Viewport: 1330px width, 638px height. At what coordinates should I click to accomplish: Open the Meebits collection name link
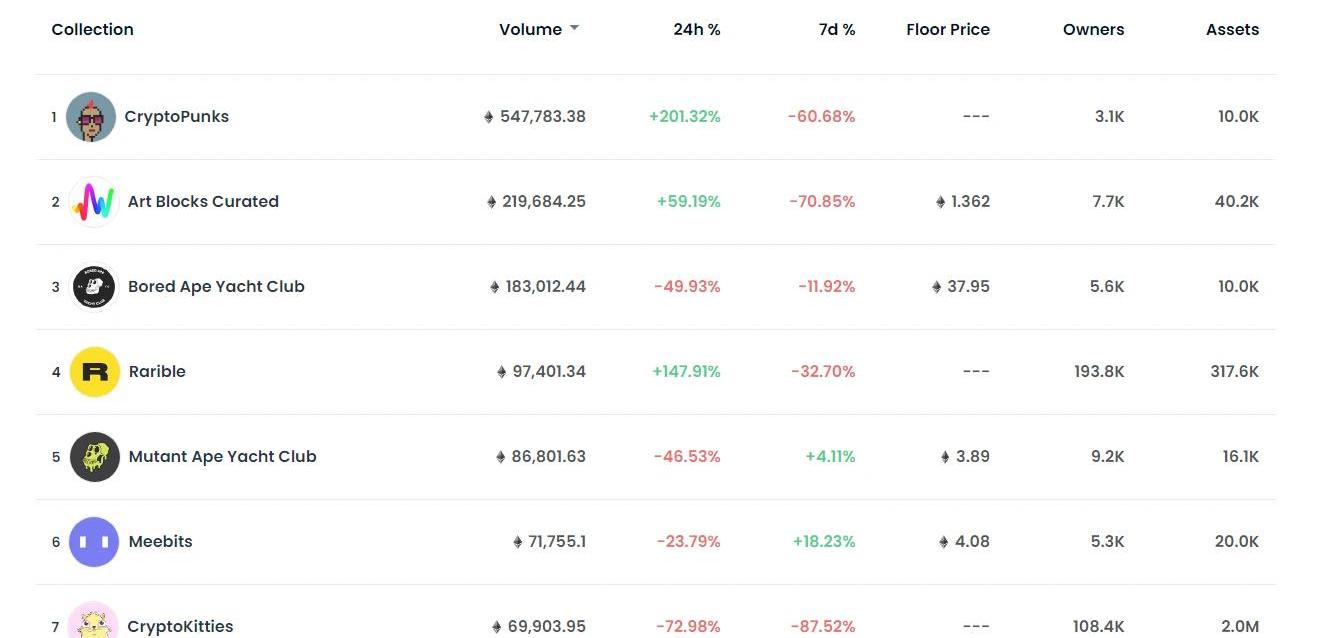pyautogui.click(x=160, y=542)
